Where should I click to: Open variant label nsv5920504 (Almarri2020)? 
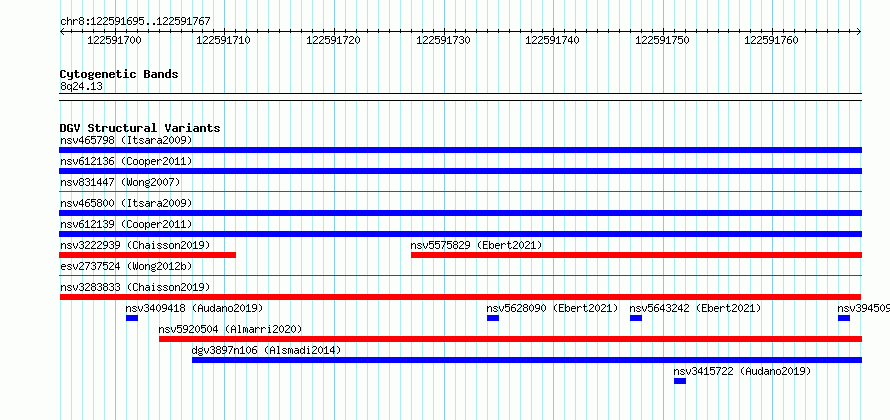point(230,329)
